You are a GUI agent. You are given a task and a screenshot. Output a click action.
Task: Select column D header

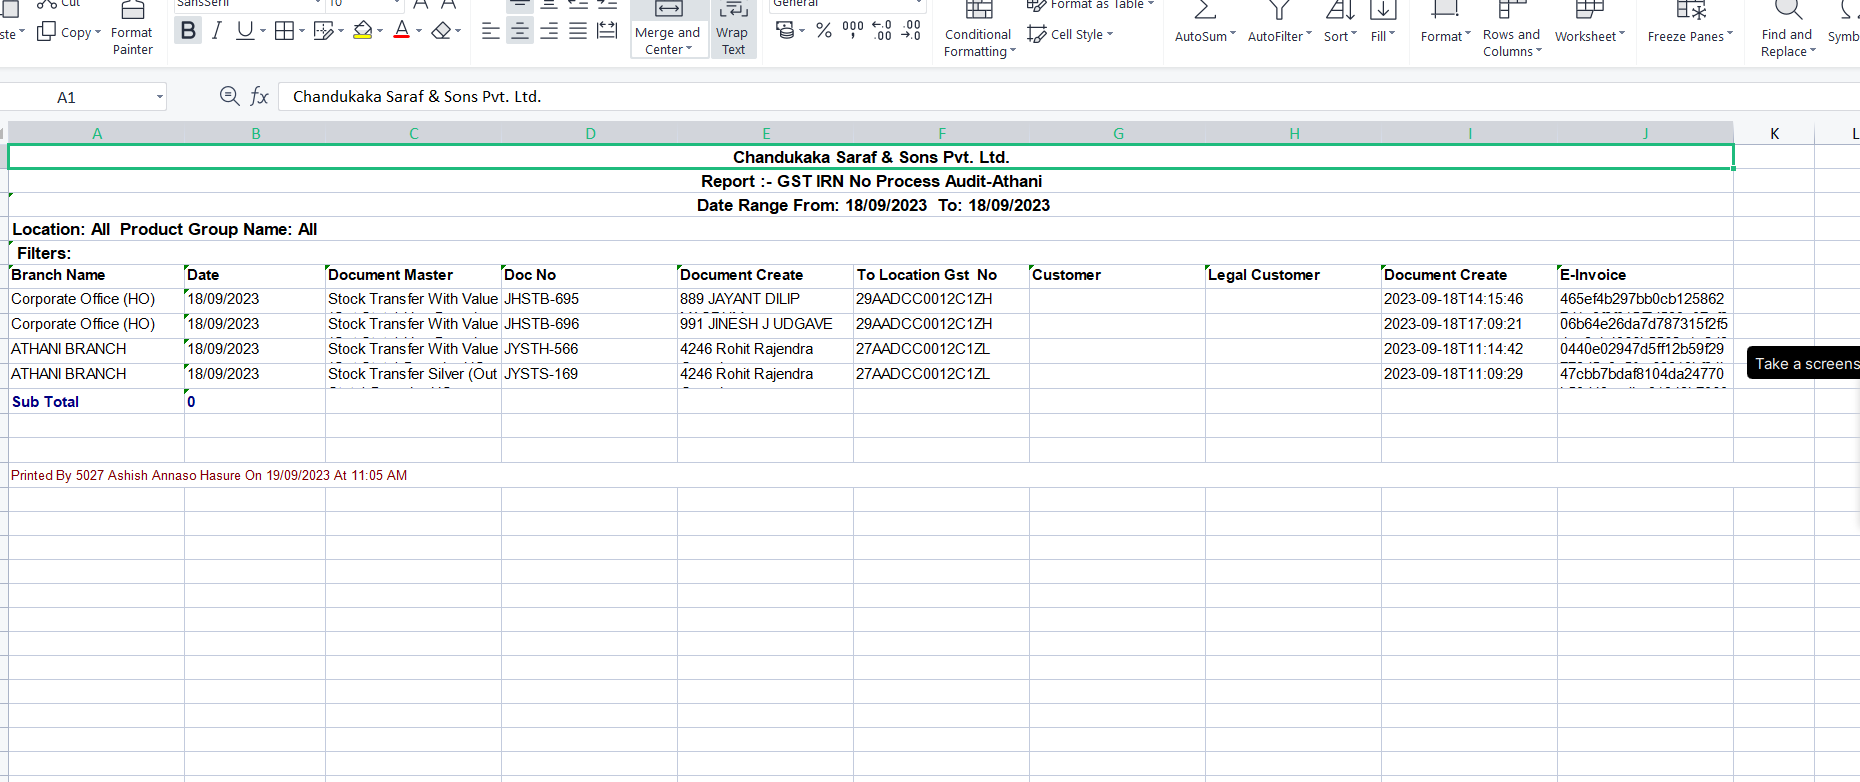point(590,133)
